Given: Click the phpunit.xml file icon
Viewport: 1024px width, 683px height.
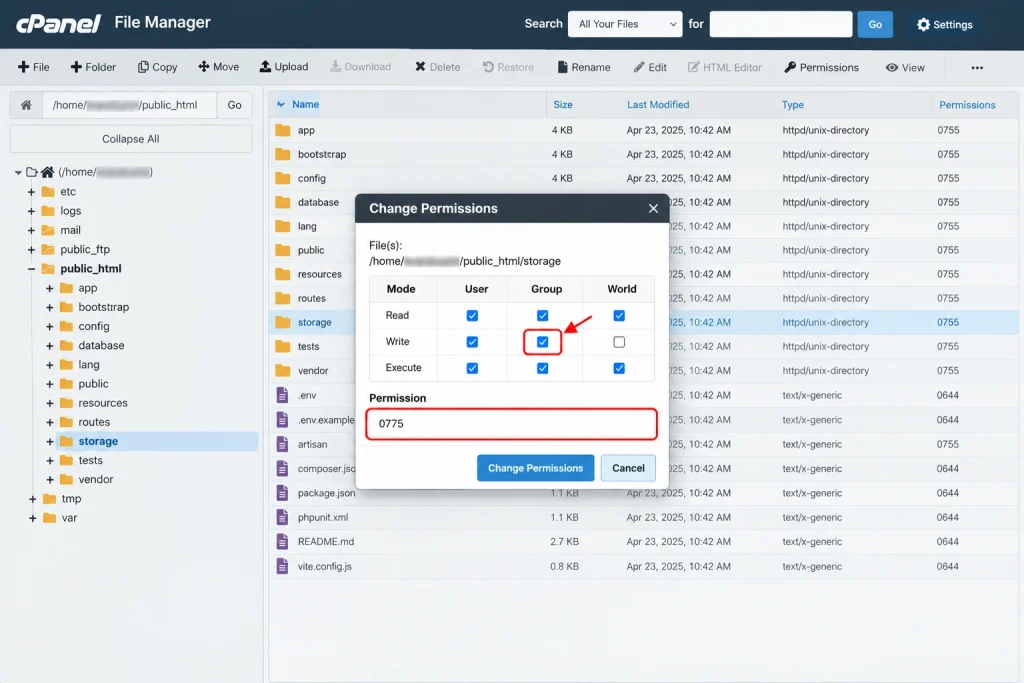Looking at the screenshot, I should point(282,517).
